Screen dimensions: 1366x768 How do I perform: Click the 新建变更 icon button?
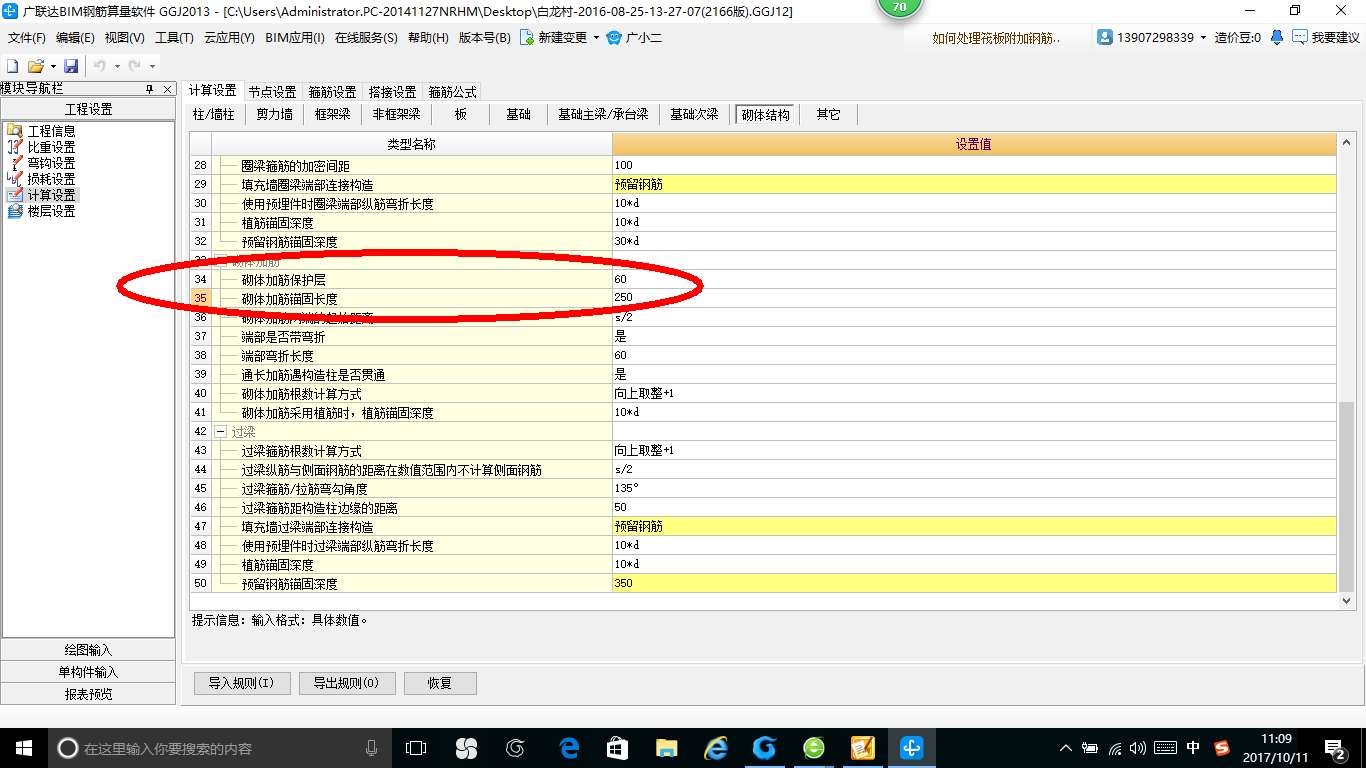coord(554,37)
